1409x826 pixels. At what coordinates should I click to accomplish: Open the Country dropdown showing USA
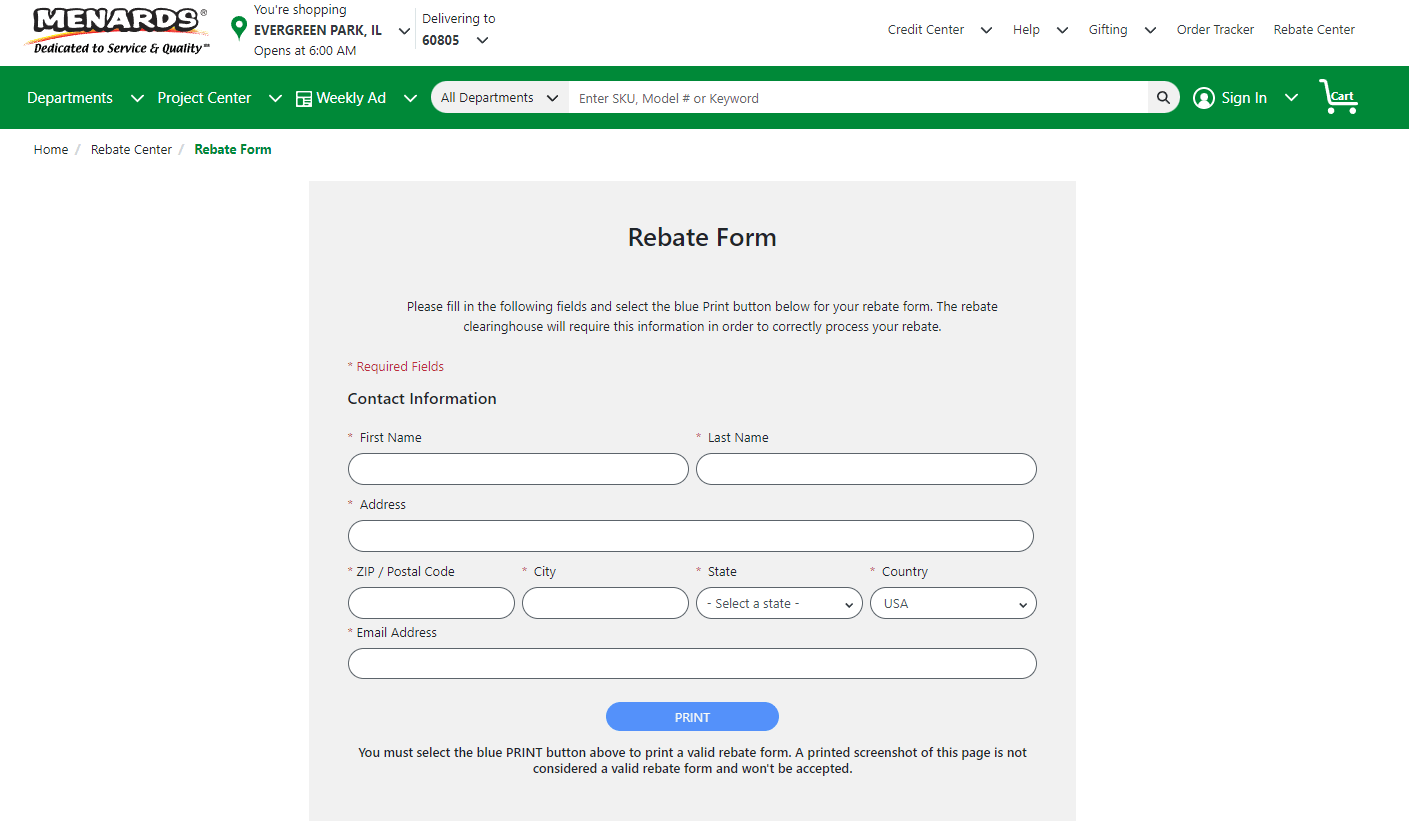point(952,602)
